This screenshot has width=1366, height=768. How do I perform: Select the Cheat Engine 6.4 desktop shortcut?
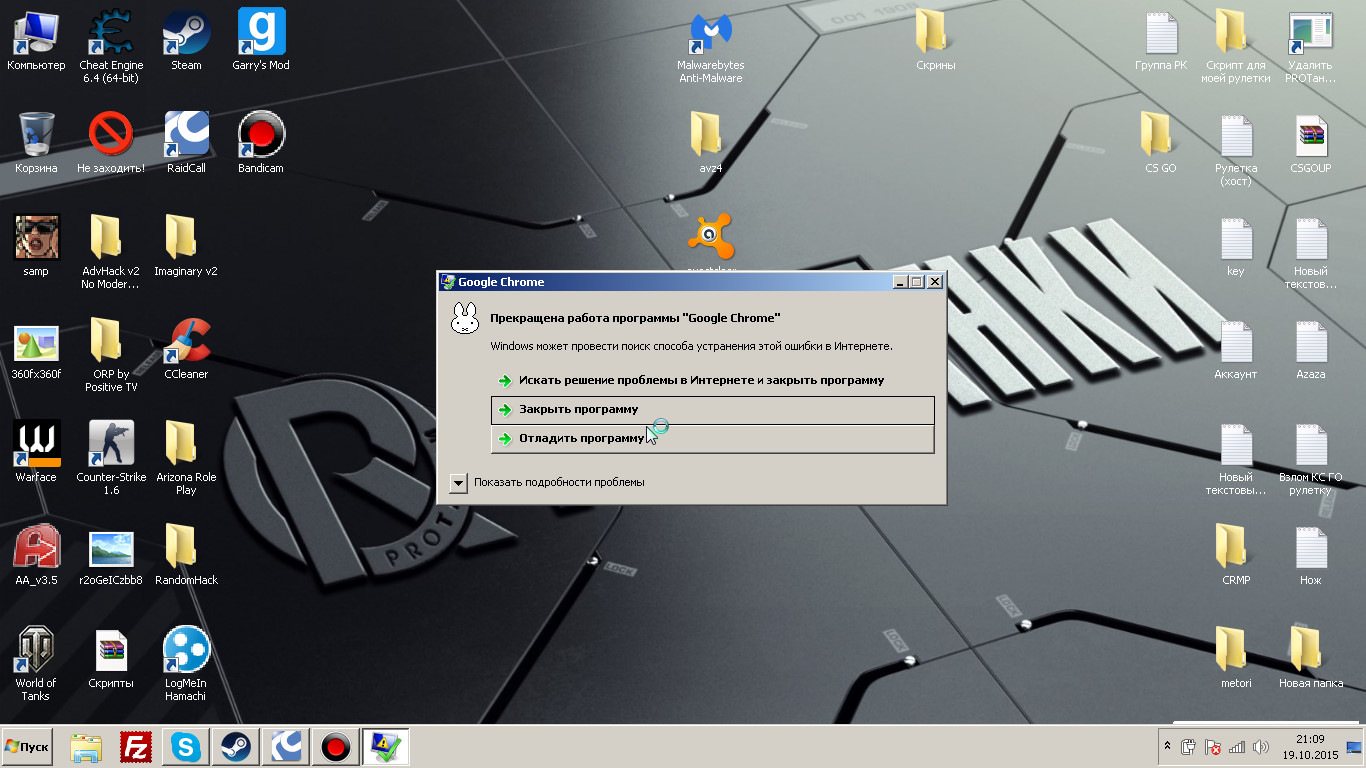(110, 46)
